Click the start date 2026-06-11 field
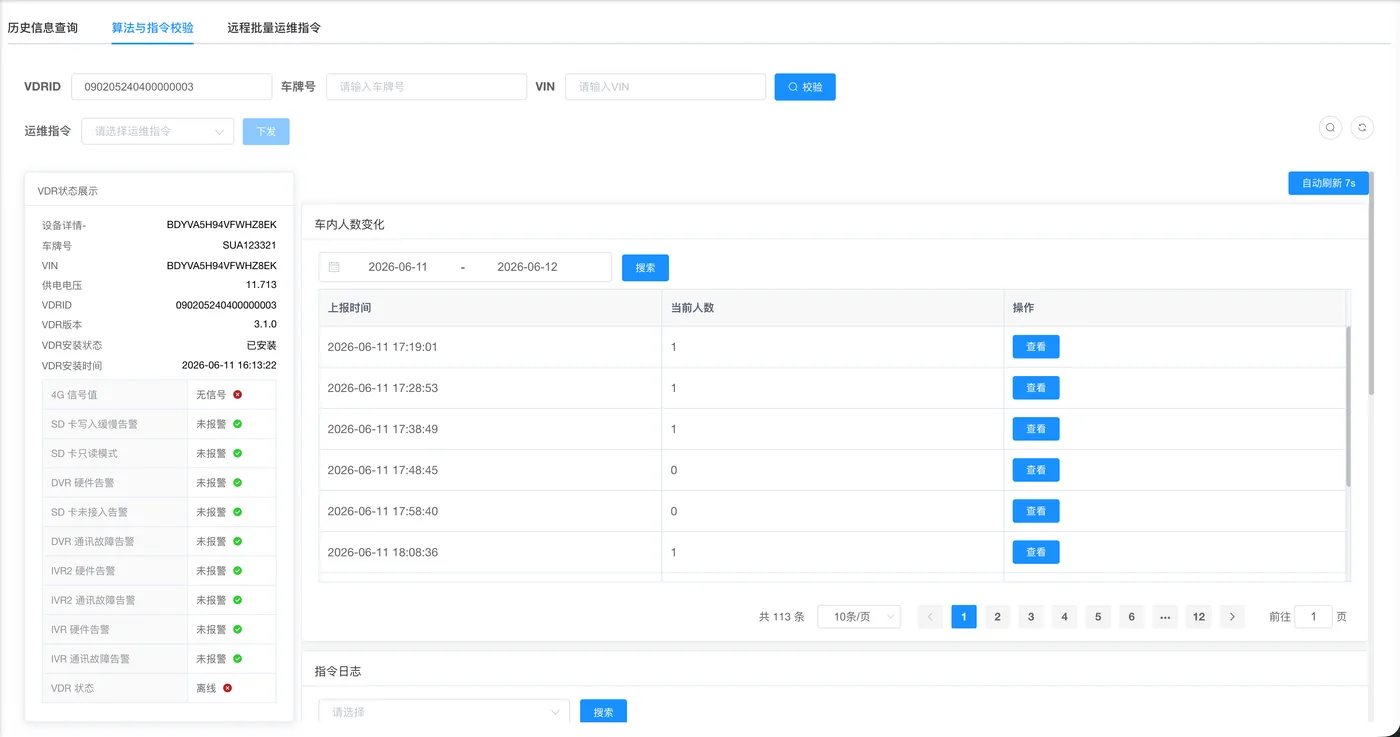 [398, 267]
